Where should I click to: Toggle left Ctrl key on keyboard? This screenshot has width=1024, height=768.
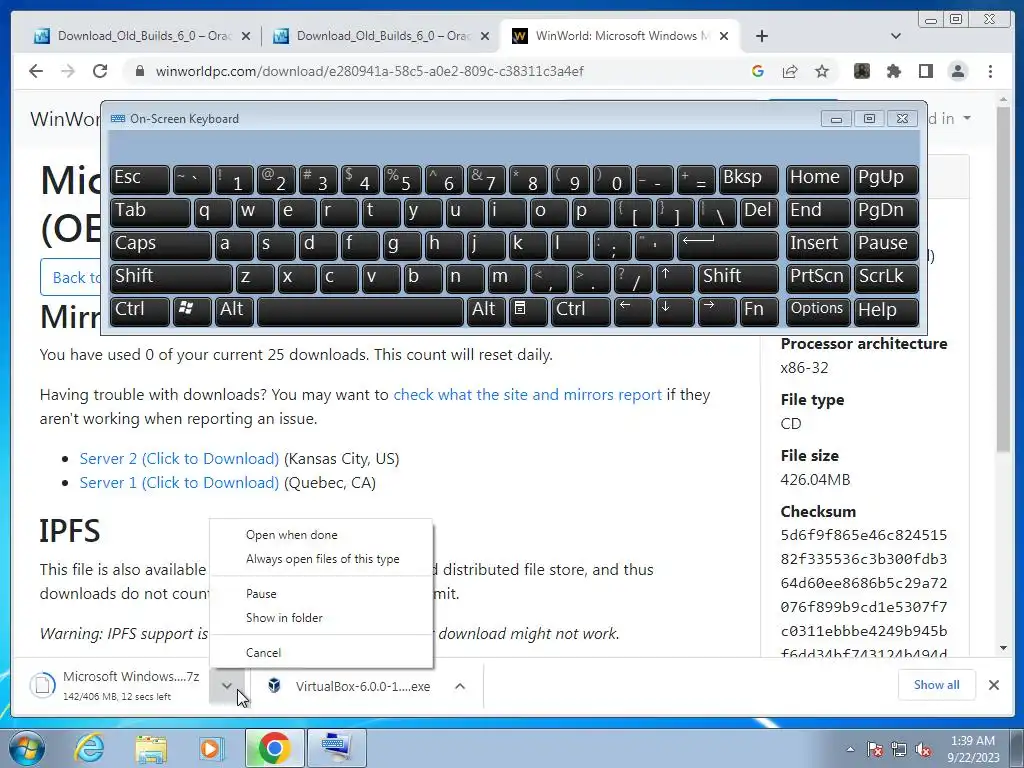(139, 310)
